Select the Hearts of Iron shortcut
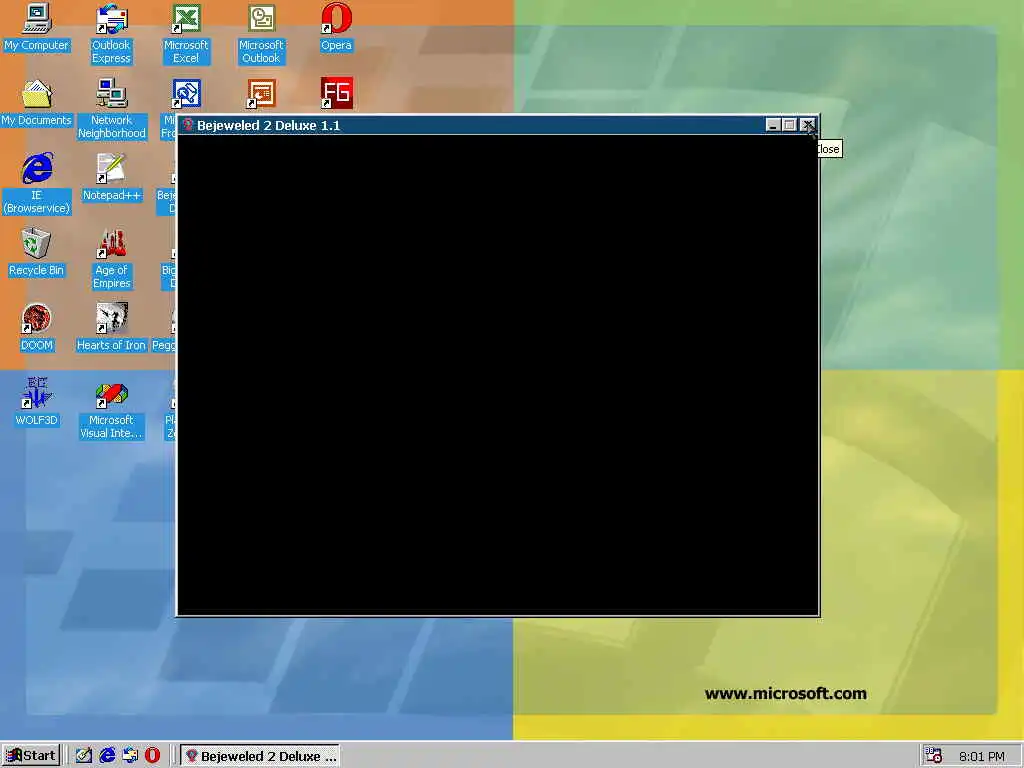The image size is (1024, 768). tap(112, 328)
